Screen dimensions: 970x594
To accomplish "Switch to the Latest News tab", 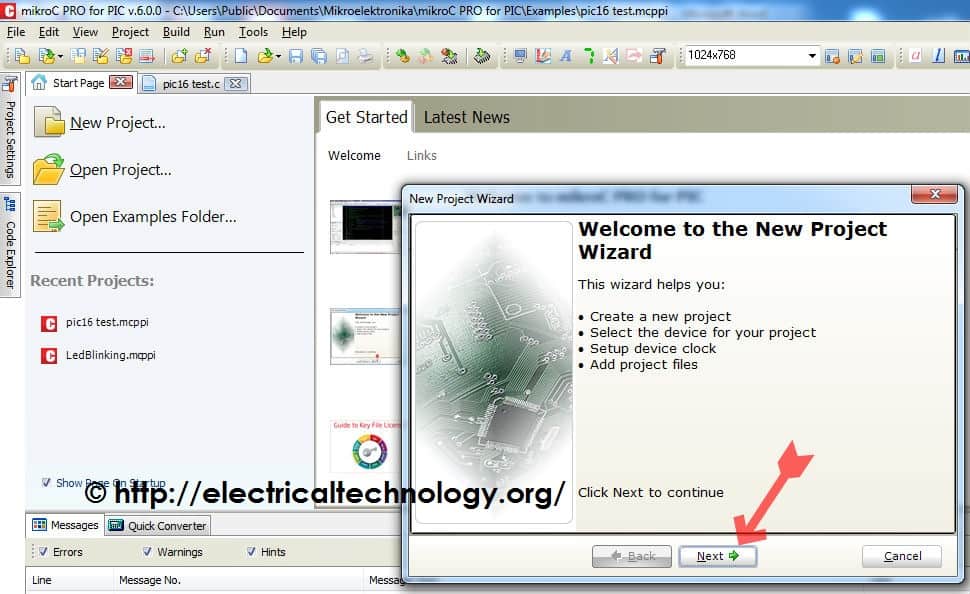I will pos(466,117).
